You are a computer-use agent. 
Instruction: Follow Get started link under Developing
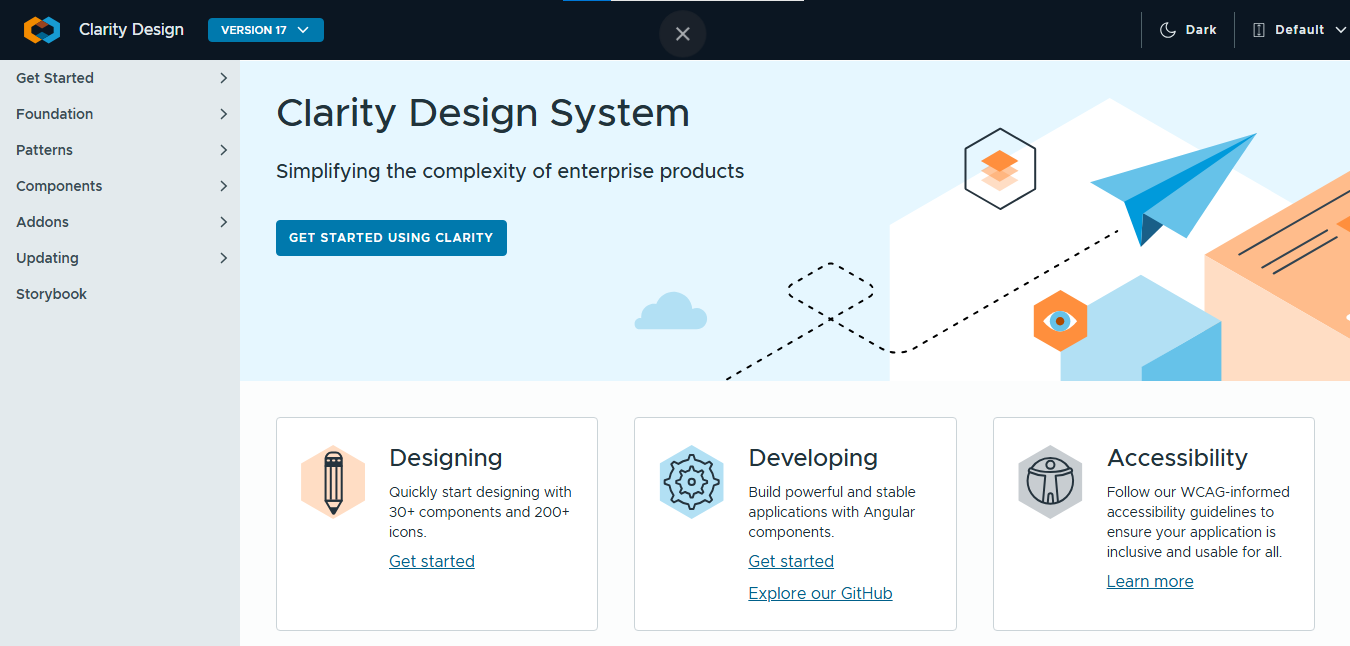tap(791, 561)
